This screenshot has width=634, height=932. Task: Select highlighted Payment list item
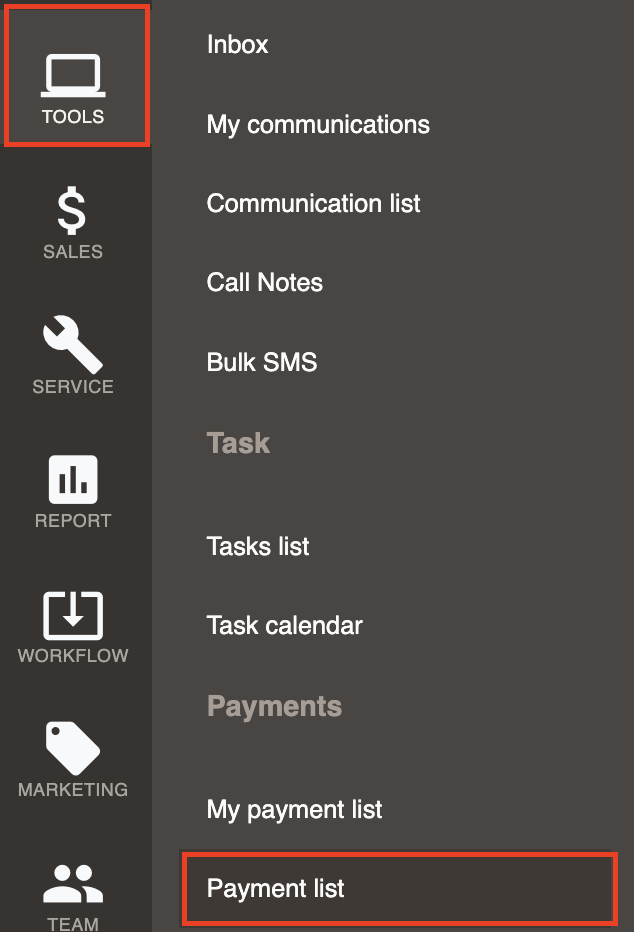tap(399, 888)
